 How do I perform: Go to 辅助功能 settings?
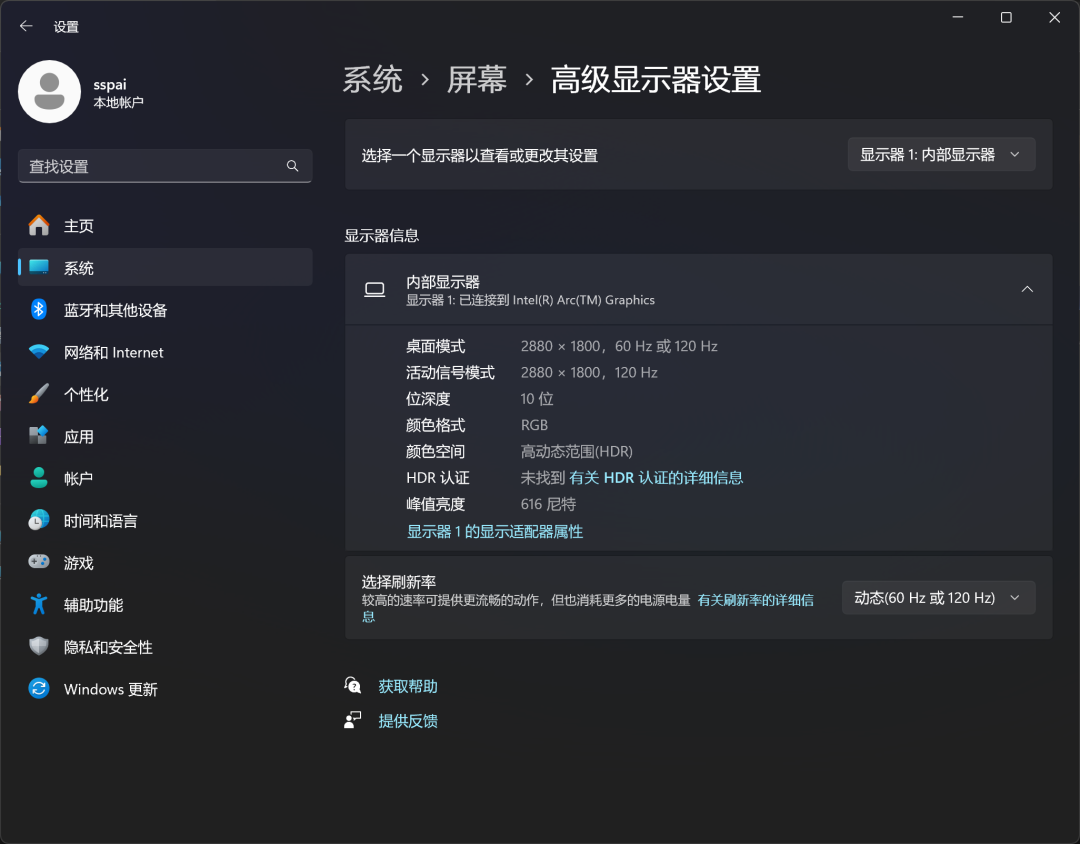click(165, 604)
